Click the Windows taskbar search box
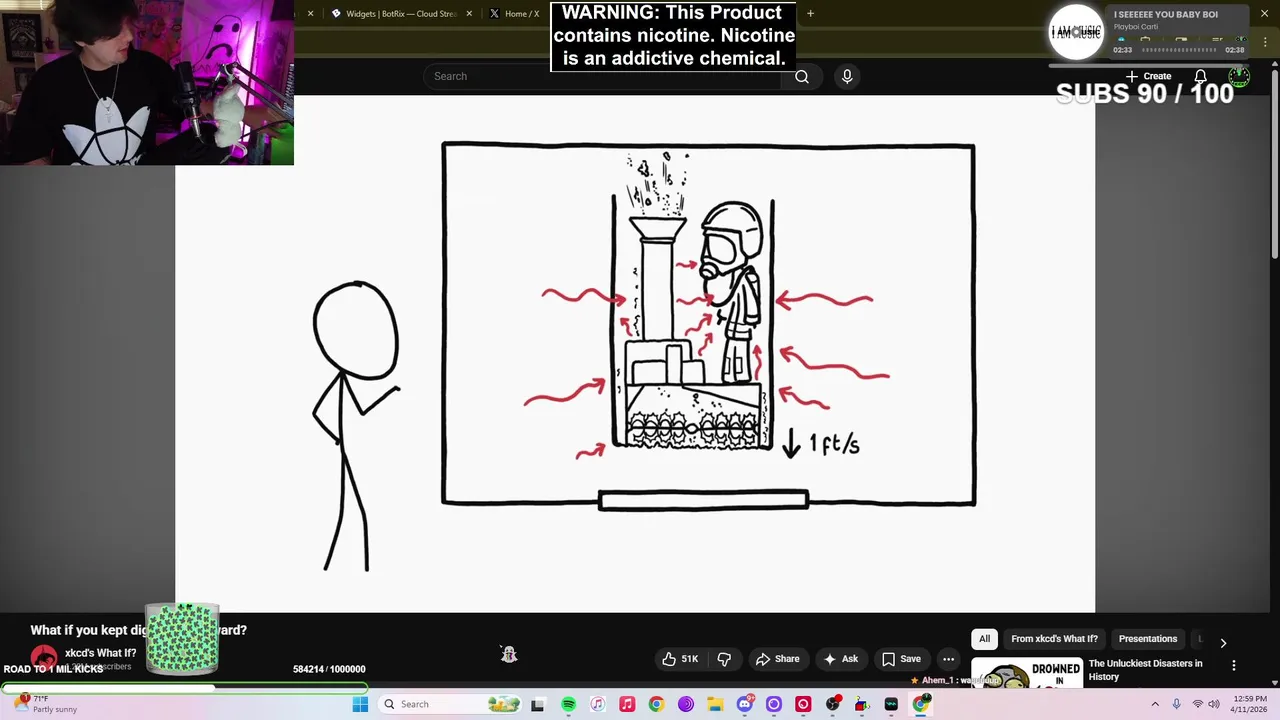Viewport: 1280px width, 720px height. pos(450,704)
